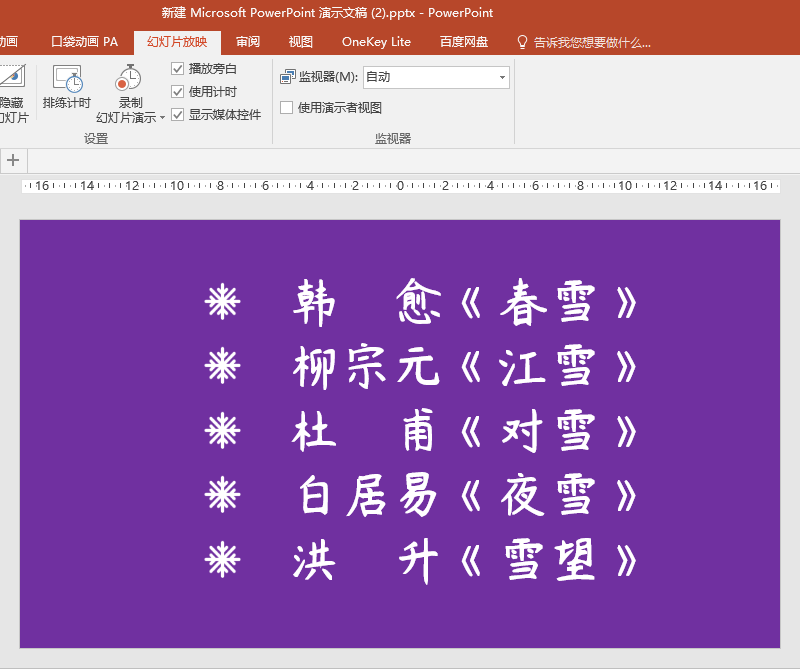The width and height of the screenshot is (800, 669).
Task: Select the 幻灯片放映 tab
Action: pos(177,42)
